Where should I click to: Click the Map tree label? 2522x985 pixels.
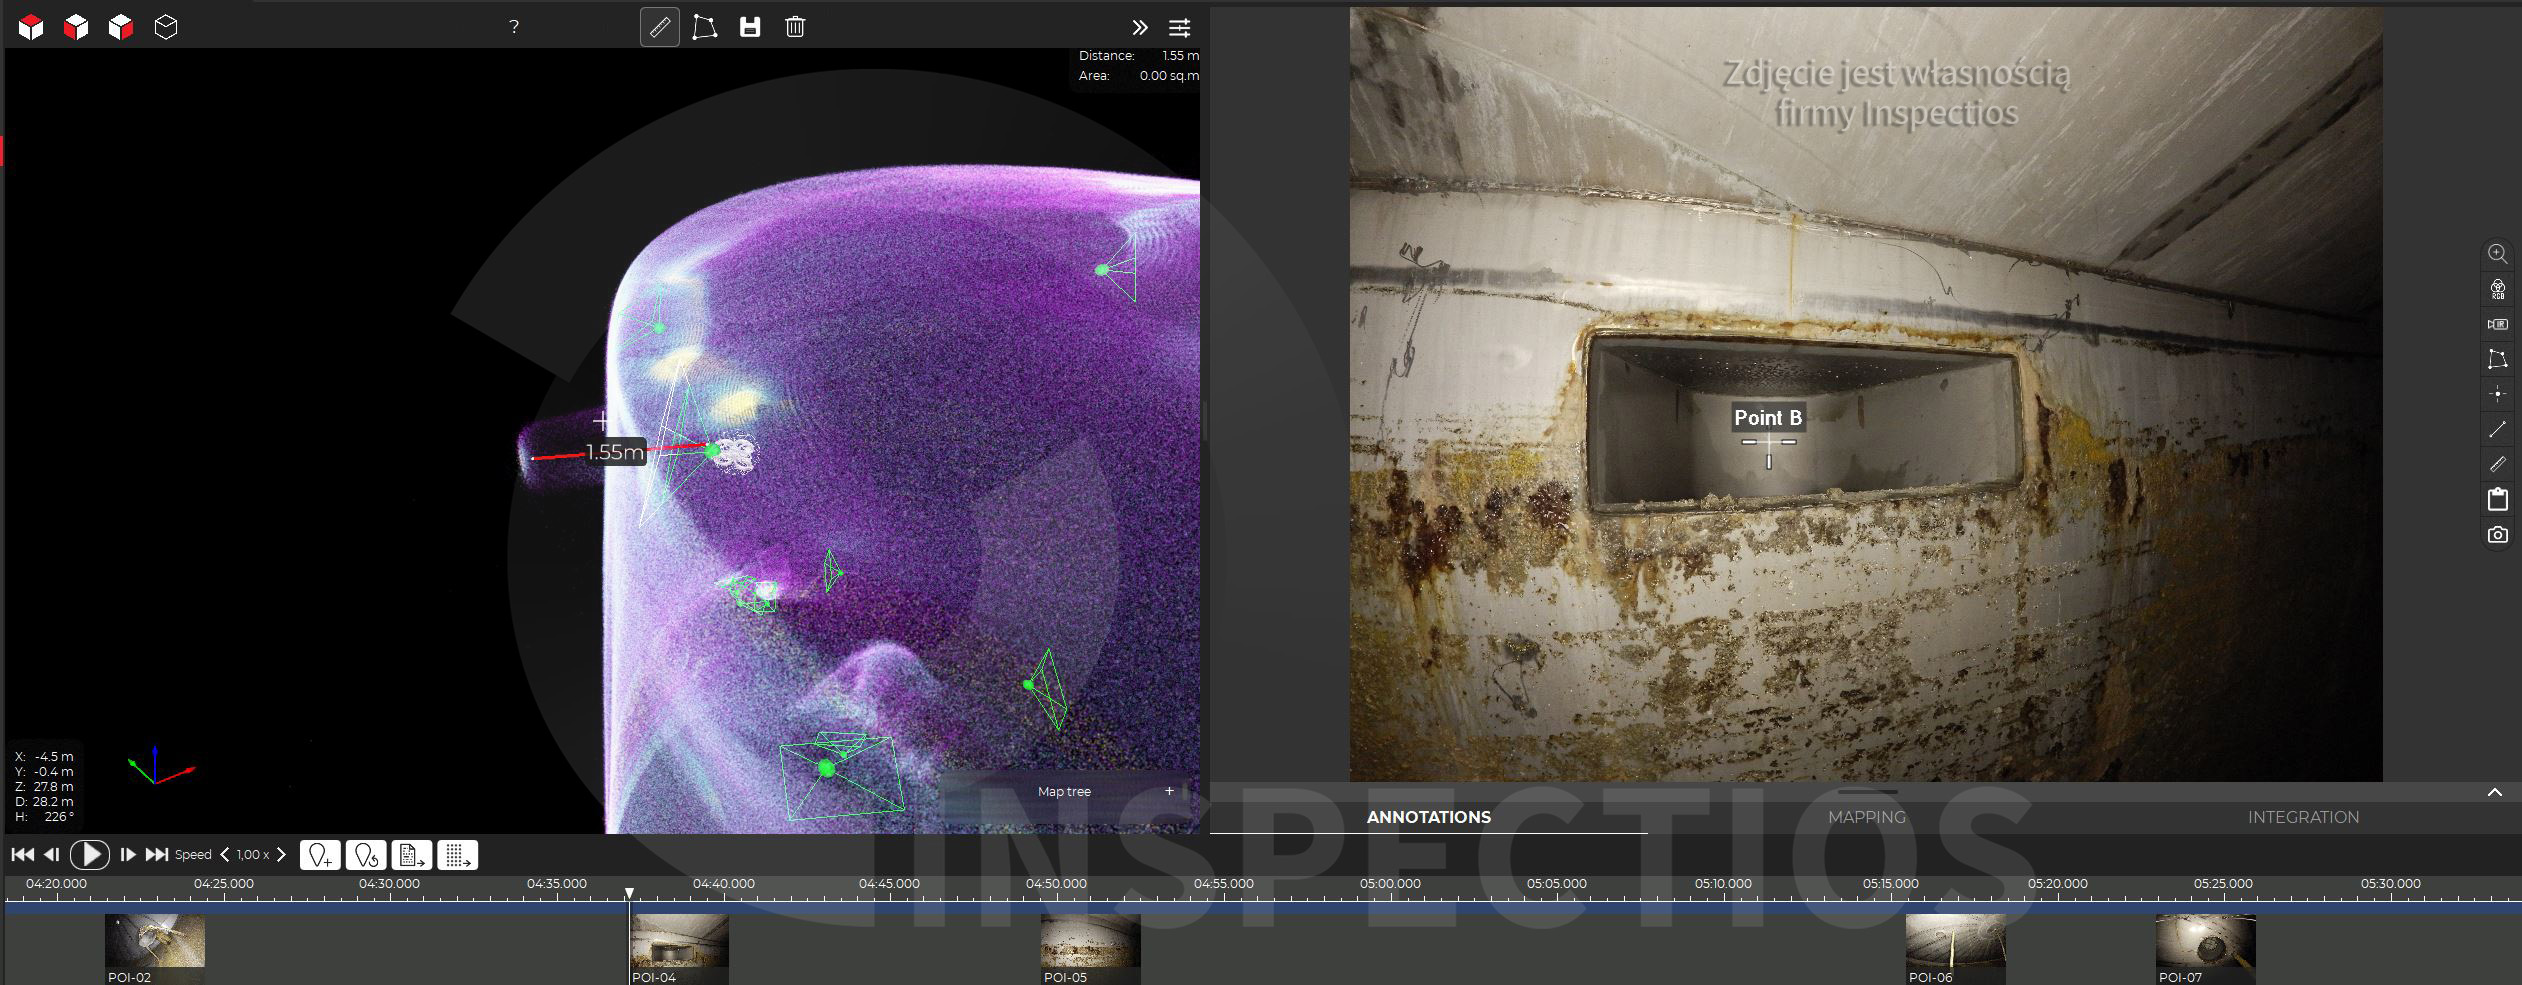1064,791
